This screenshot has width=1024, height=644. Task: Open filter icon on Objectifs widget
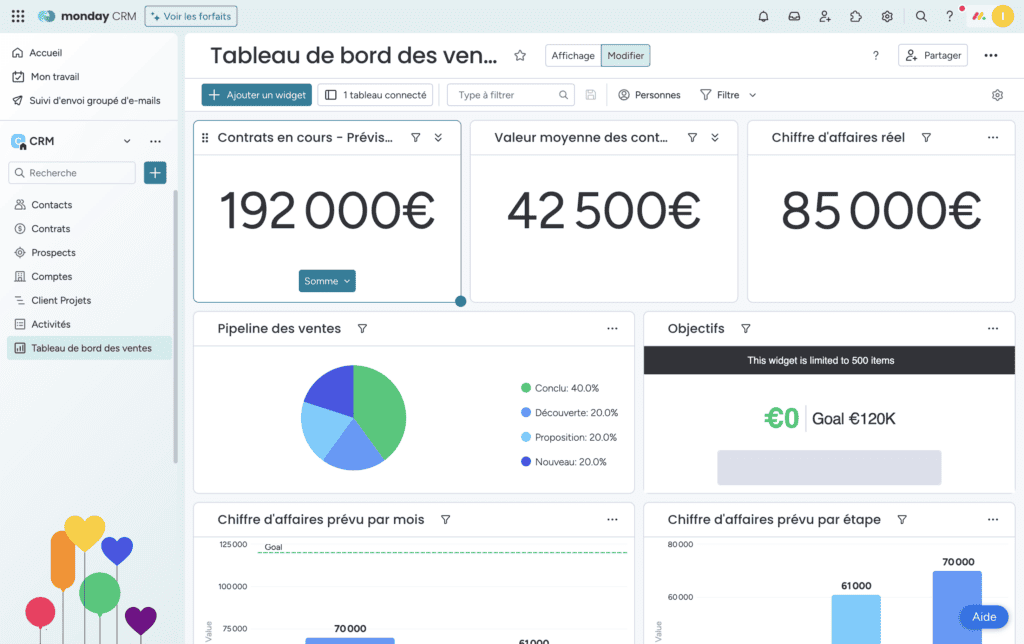coord(746,328)
